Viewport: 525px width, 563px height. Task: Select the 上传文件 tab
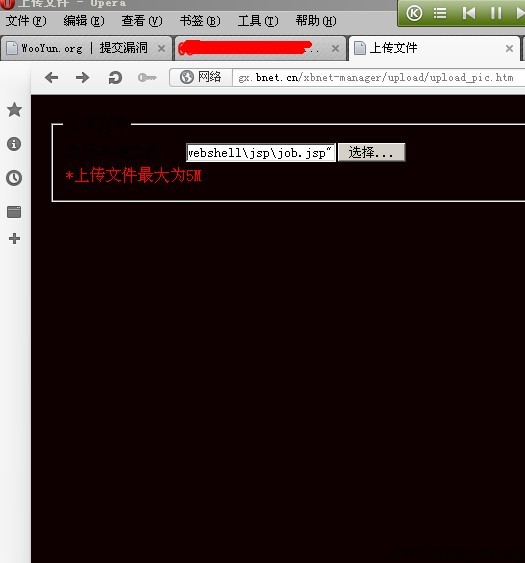pos(435,48)
